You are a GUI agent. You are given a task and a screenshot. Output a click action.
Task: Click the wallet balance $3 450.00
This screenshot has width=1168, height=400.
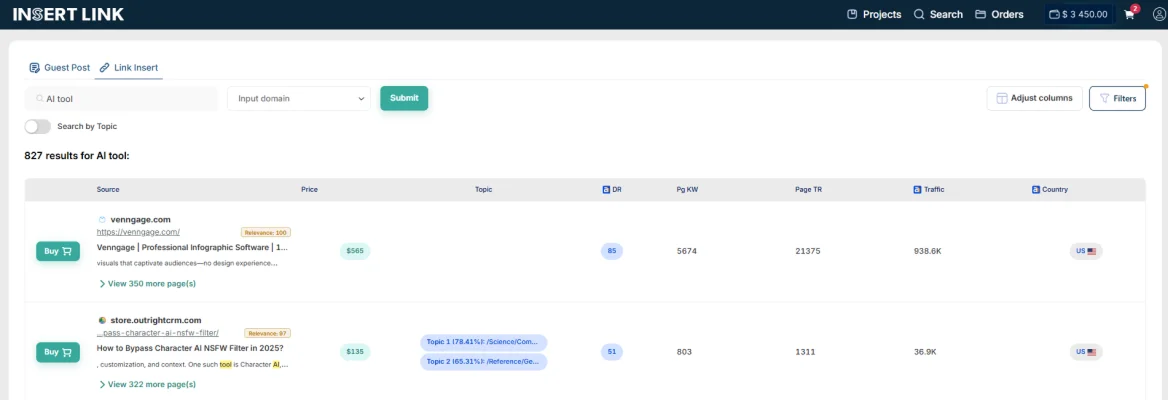point(1078,15)
